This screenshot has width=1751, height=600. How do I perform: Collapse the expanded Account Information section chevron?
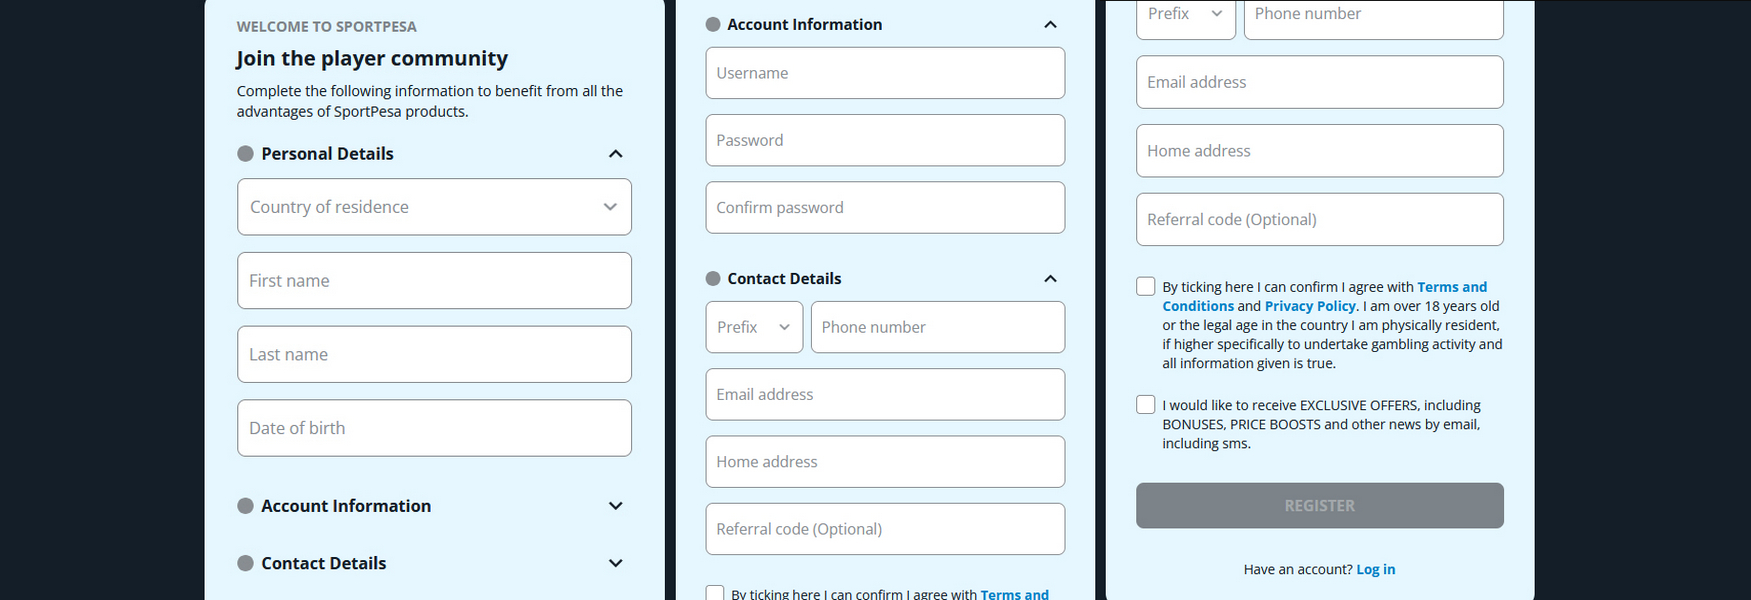[x=1050, y=25]
